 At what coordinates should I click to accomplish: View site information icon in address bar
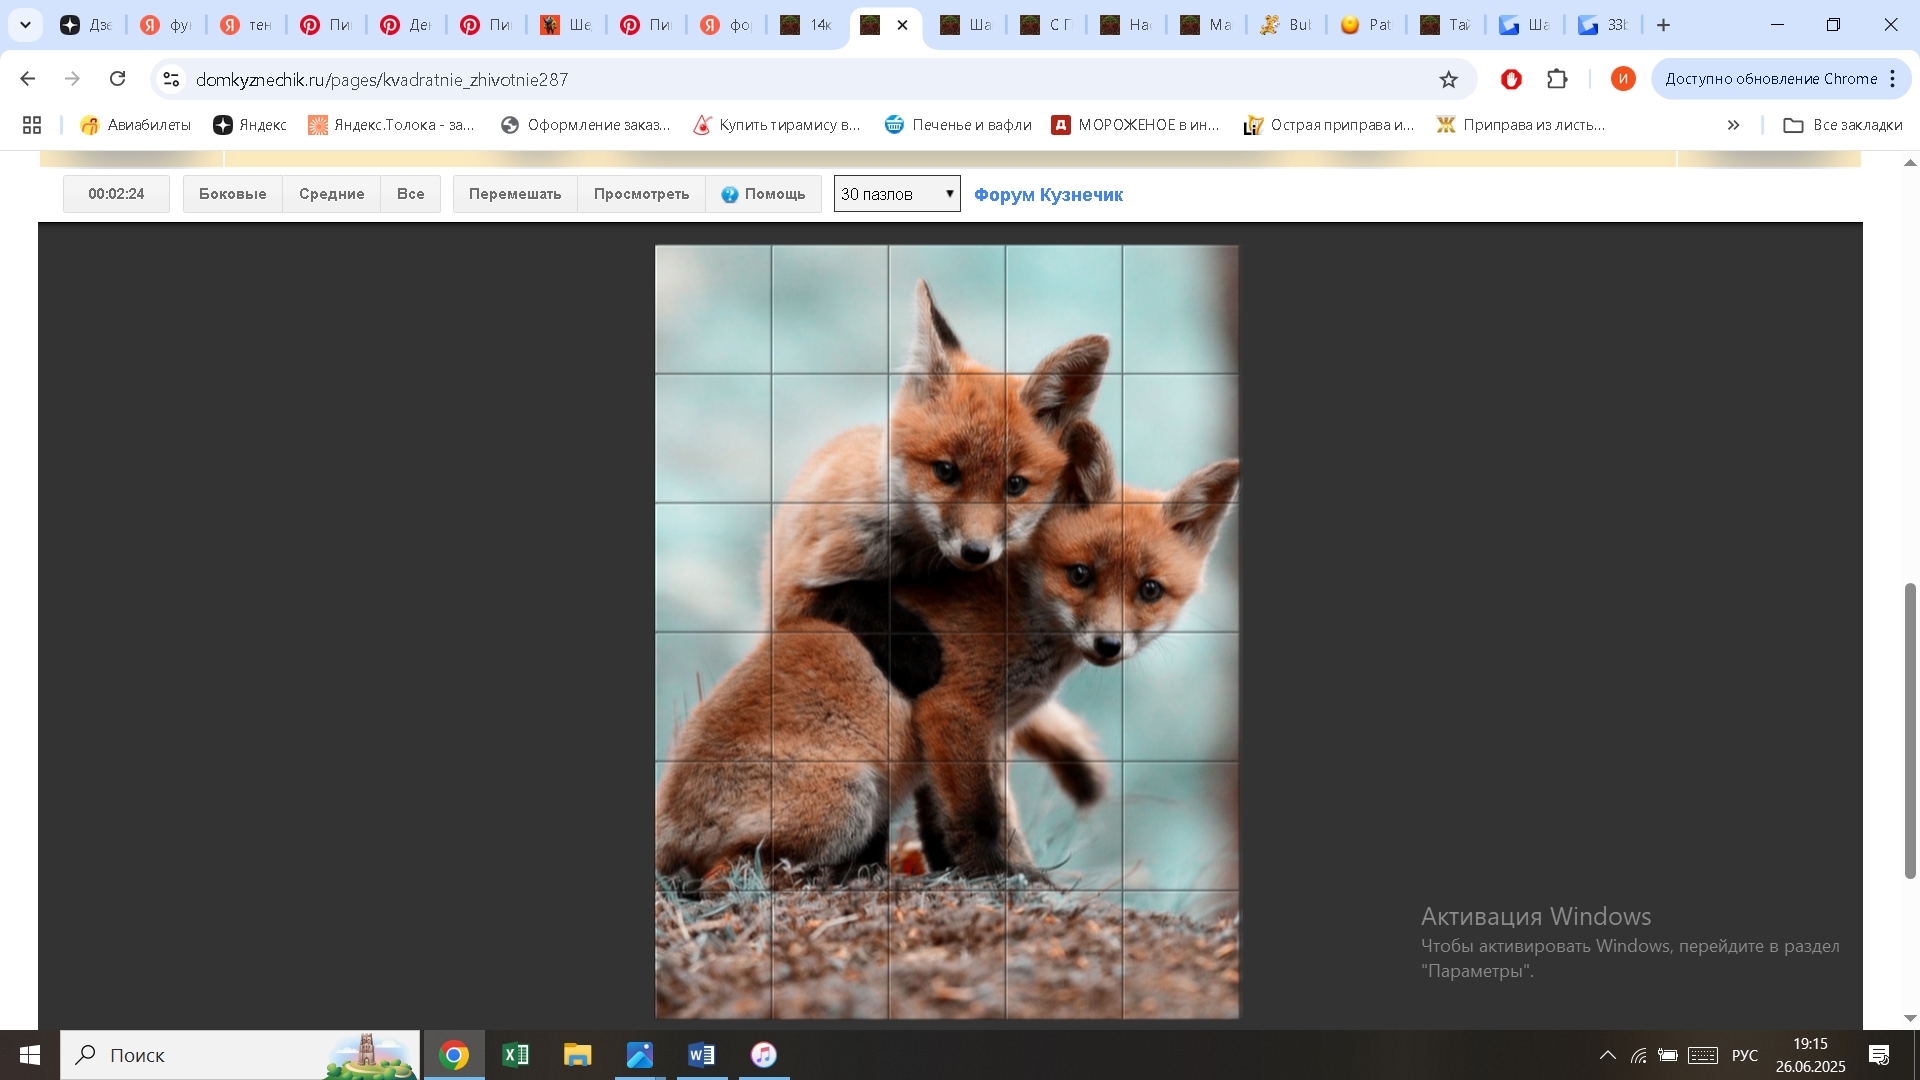coord(171,79)
